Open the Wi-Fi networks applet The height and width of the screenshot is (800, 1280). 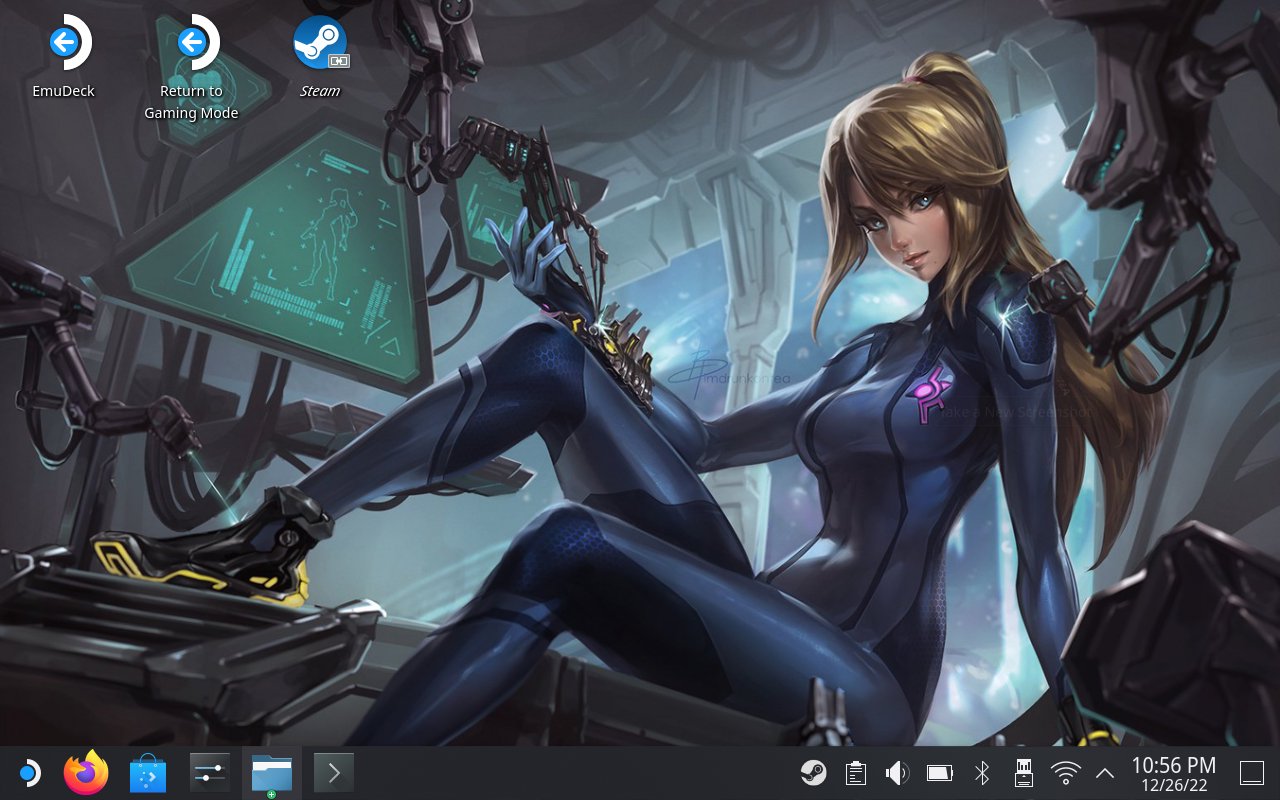1066,773
